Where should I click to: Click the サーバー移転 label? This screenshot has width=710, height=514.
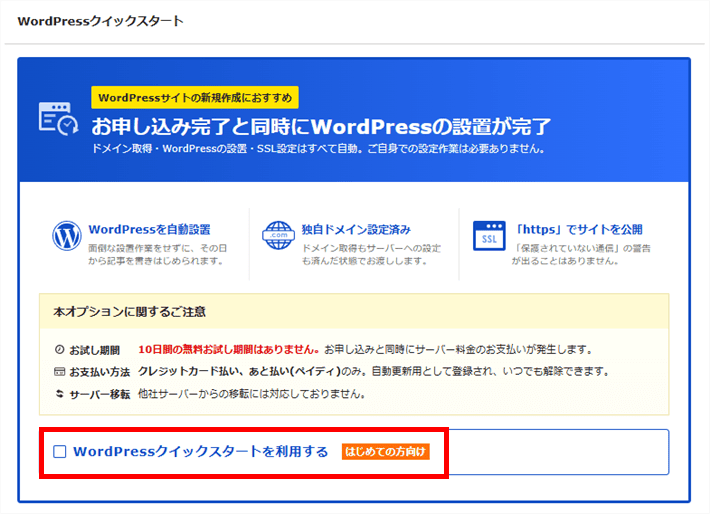(x=100, y=394)
